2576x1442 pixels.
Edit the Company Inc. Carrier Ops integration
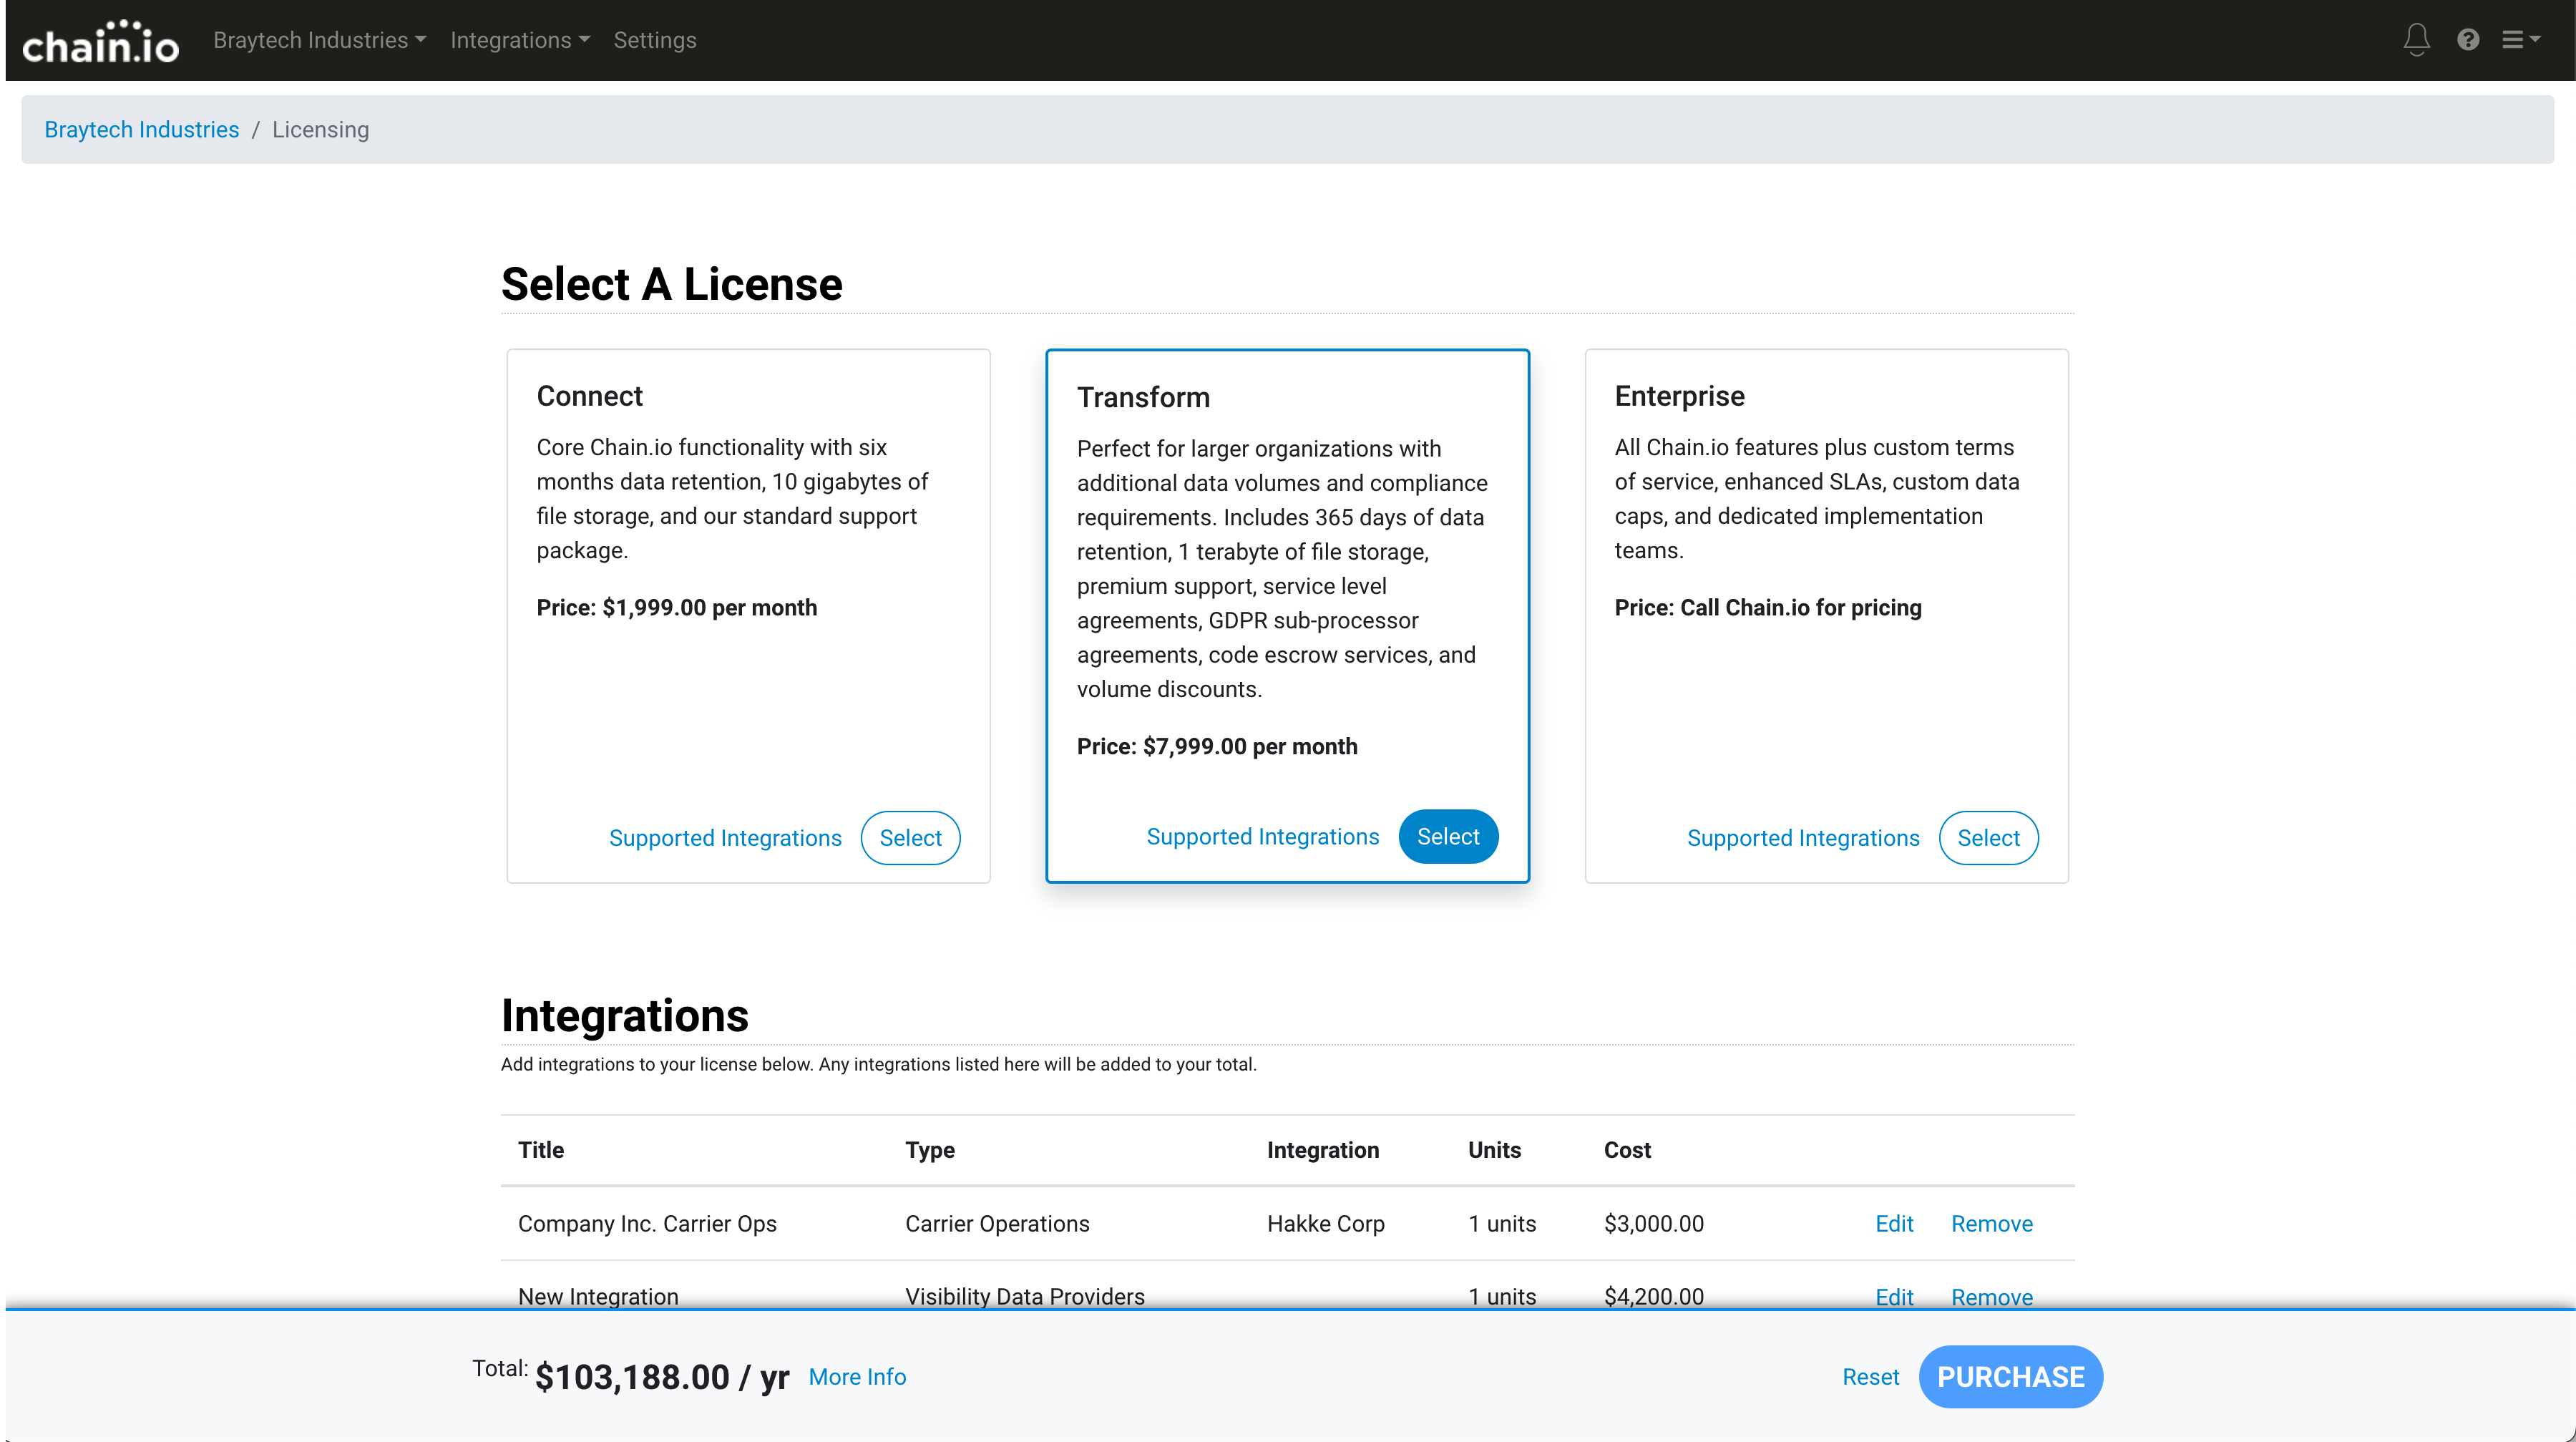(x=1893, y=1224)
